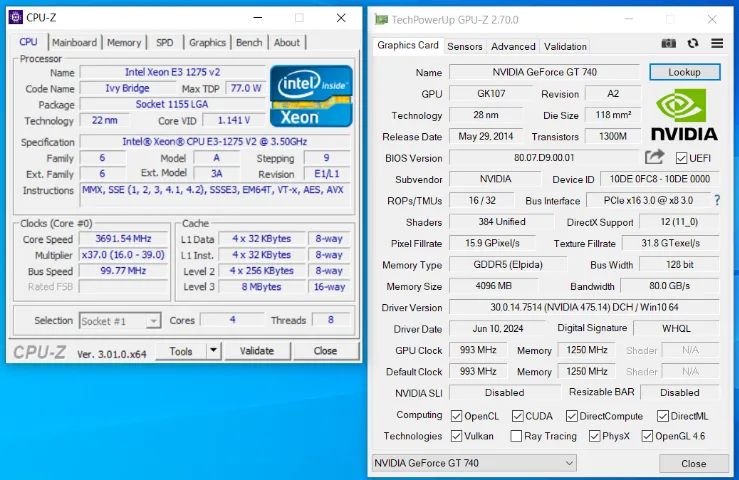Viewport: 739px width, 480px height.
Task: Click the GPU-Z screenshot camera icon
Action: click(668, 43)
